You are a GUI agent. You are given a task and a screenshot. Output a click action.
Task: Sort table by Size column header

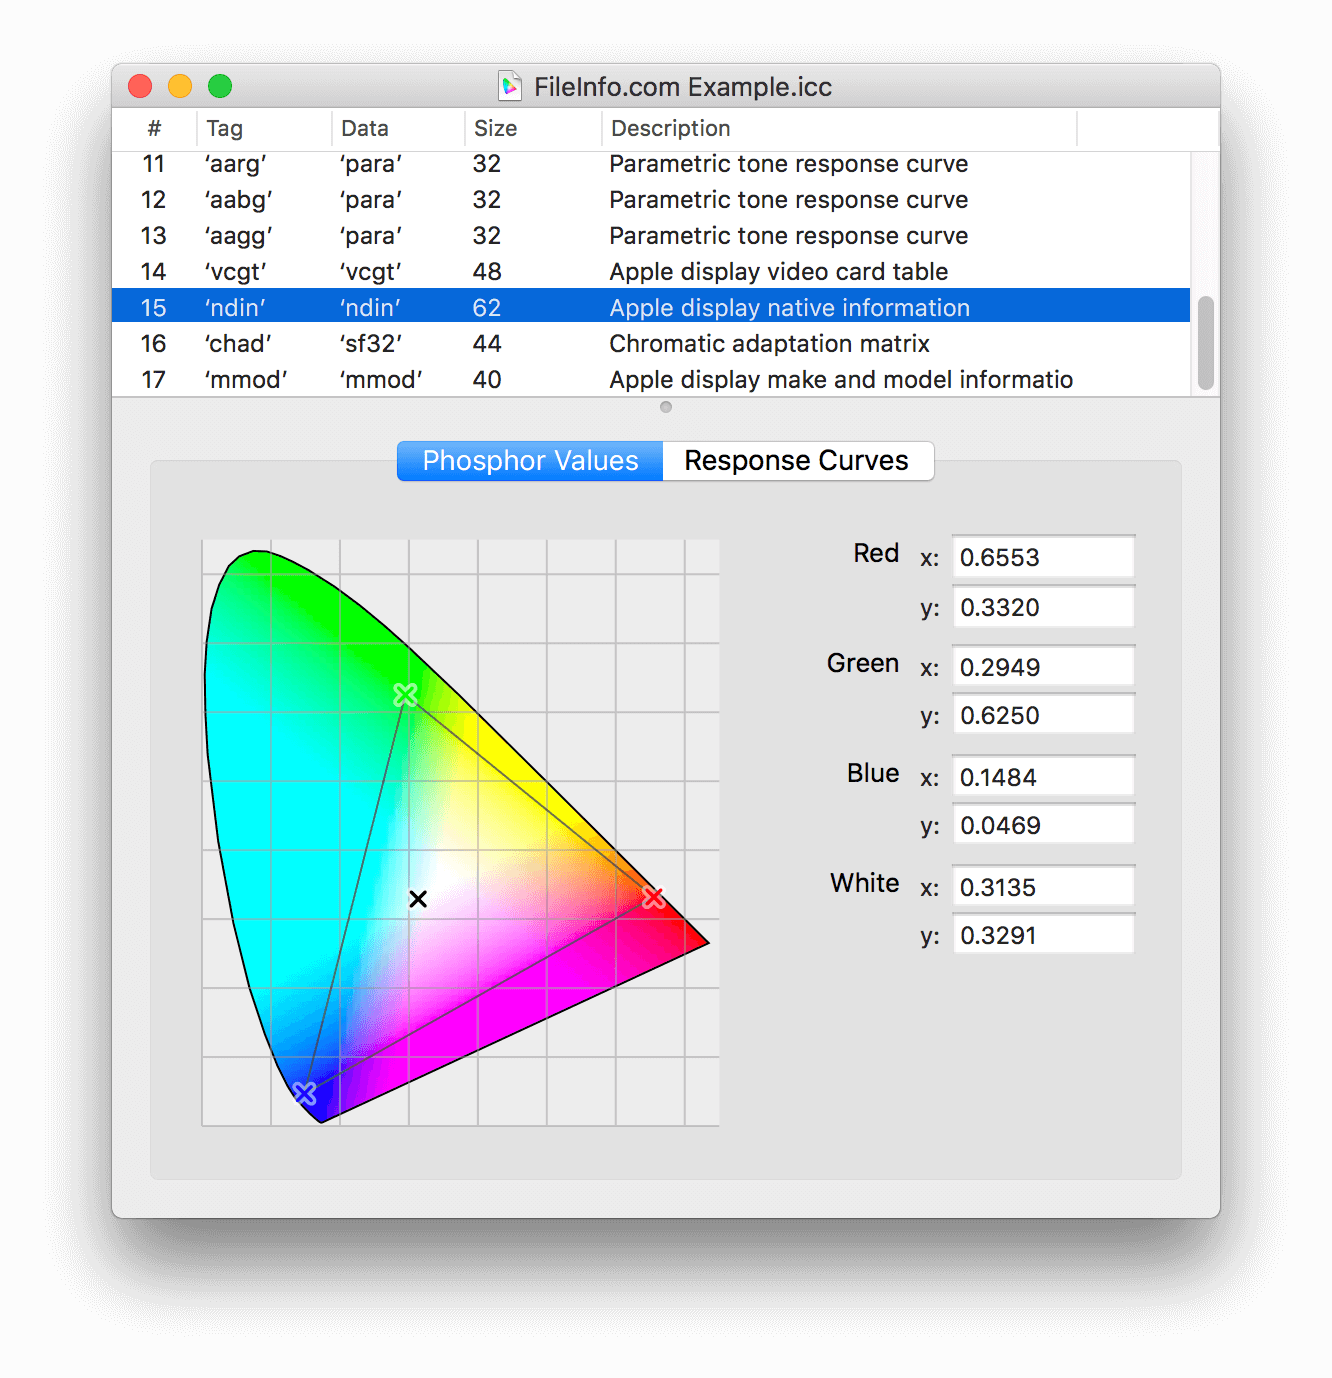(x=532, y=129)
